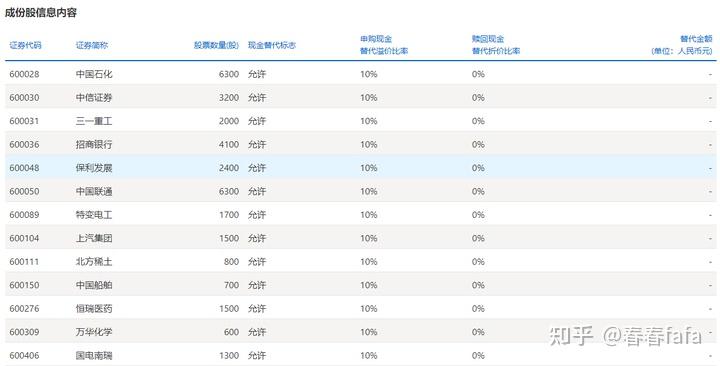Select the 三一重工 name cell
Screen dimensions: 720x366
pos(94,121)
